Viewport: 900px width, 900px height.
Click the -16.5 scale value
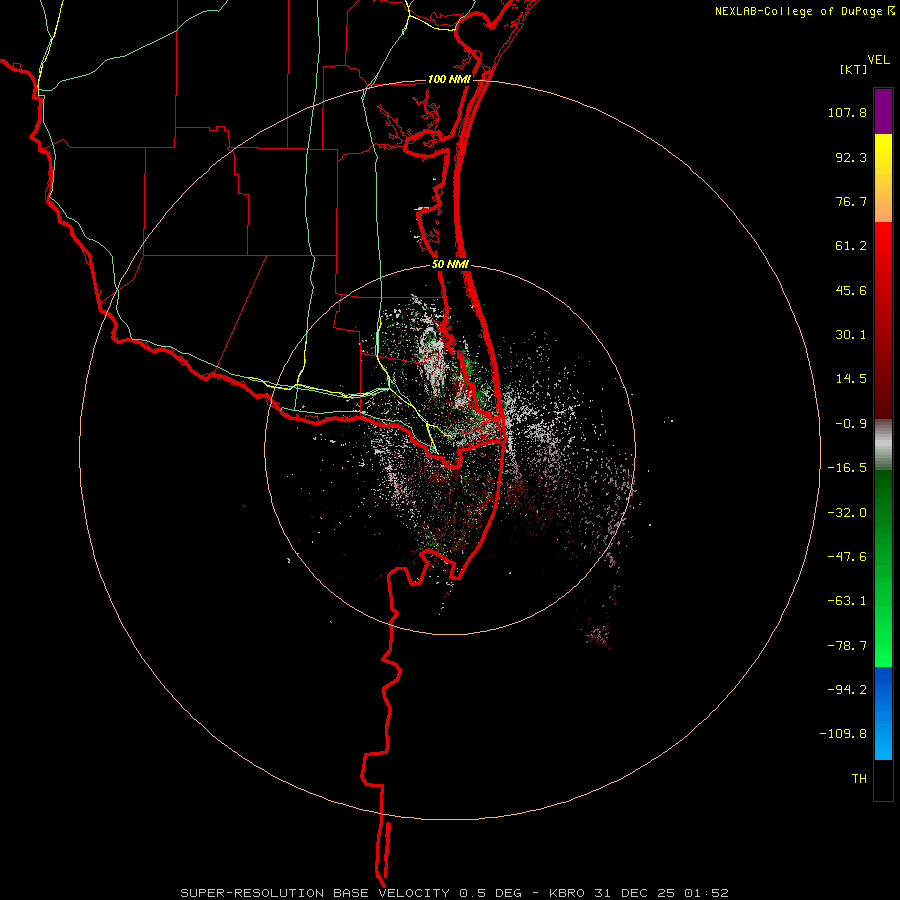click(x=847, y=468)
